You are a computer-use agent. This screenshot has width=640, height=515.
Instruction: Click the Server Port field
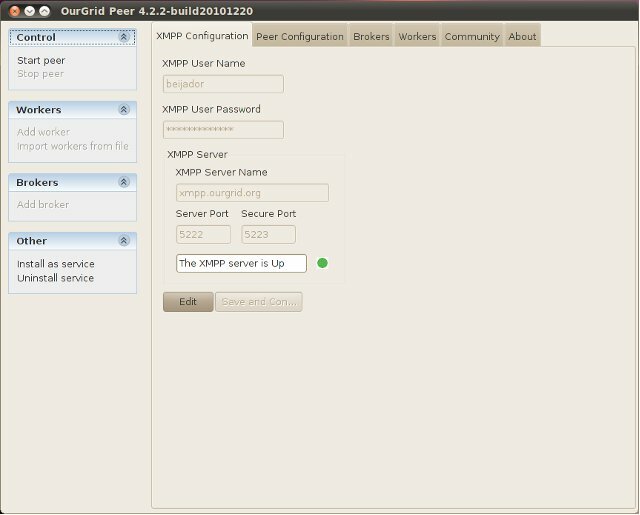click(203, 234)
